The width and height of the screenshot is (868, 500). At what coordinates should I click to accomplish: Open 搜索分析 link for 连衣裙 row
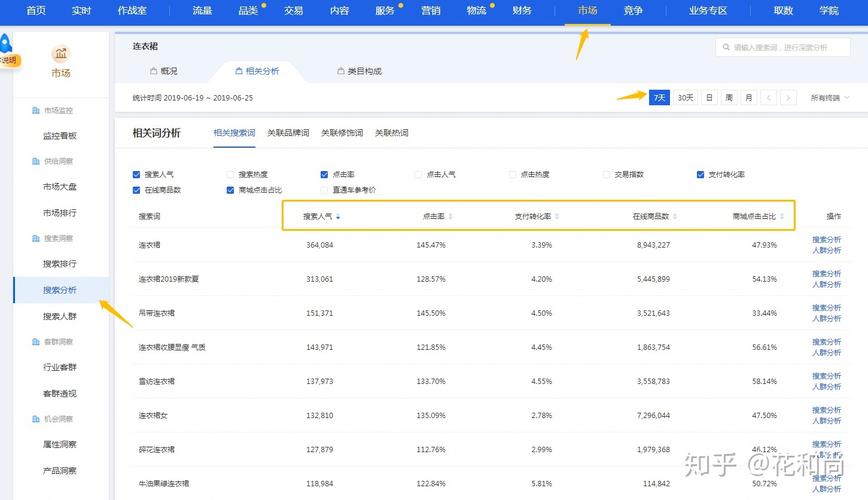tap(826, 240)
